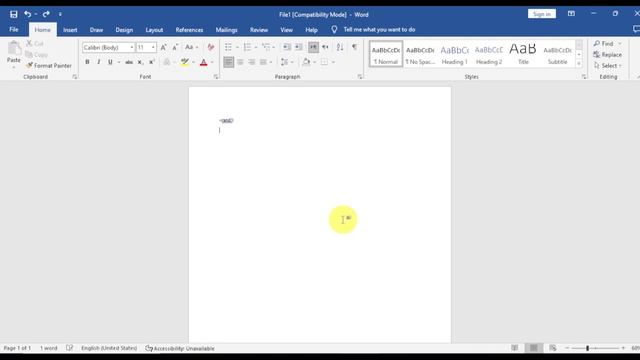
Task: Center align the text
Action: click(x=240, y=62)
